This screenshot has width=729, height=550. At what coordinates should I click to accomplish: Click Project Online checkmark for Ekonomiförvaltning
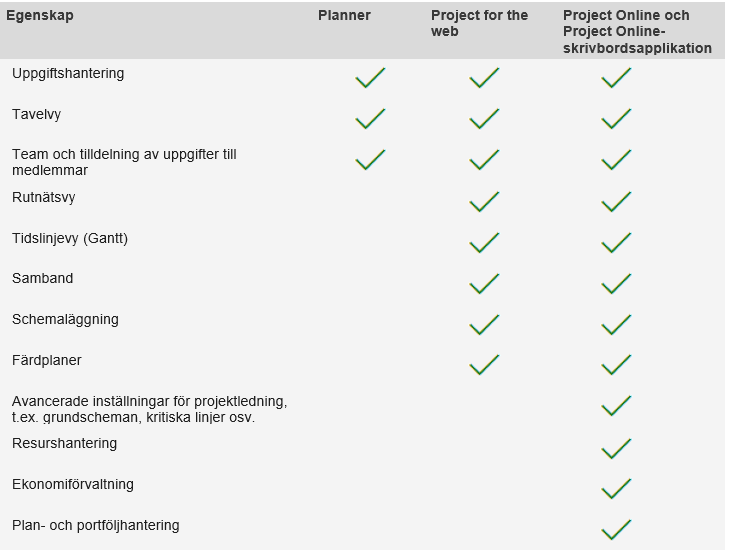(616, 489)
